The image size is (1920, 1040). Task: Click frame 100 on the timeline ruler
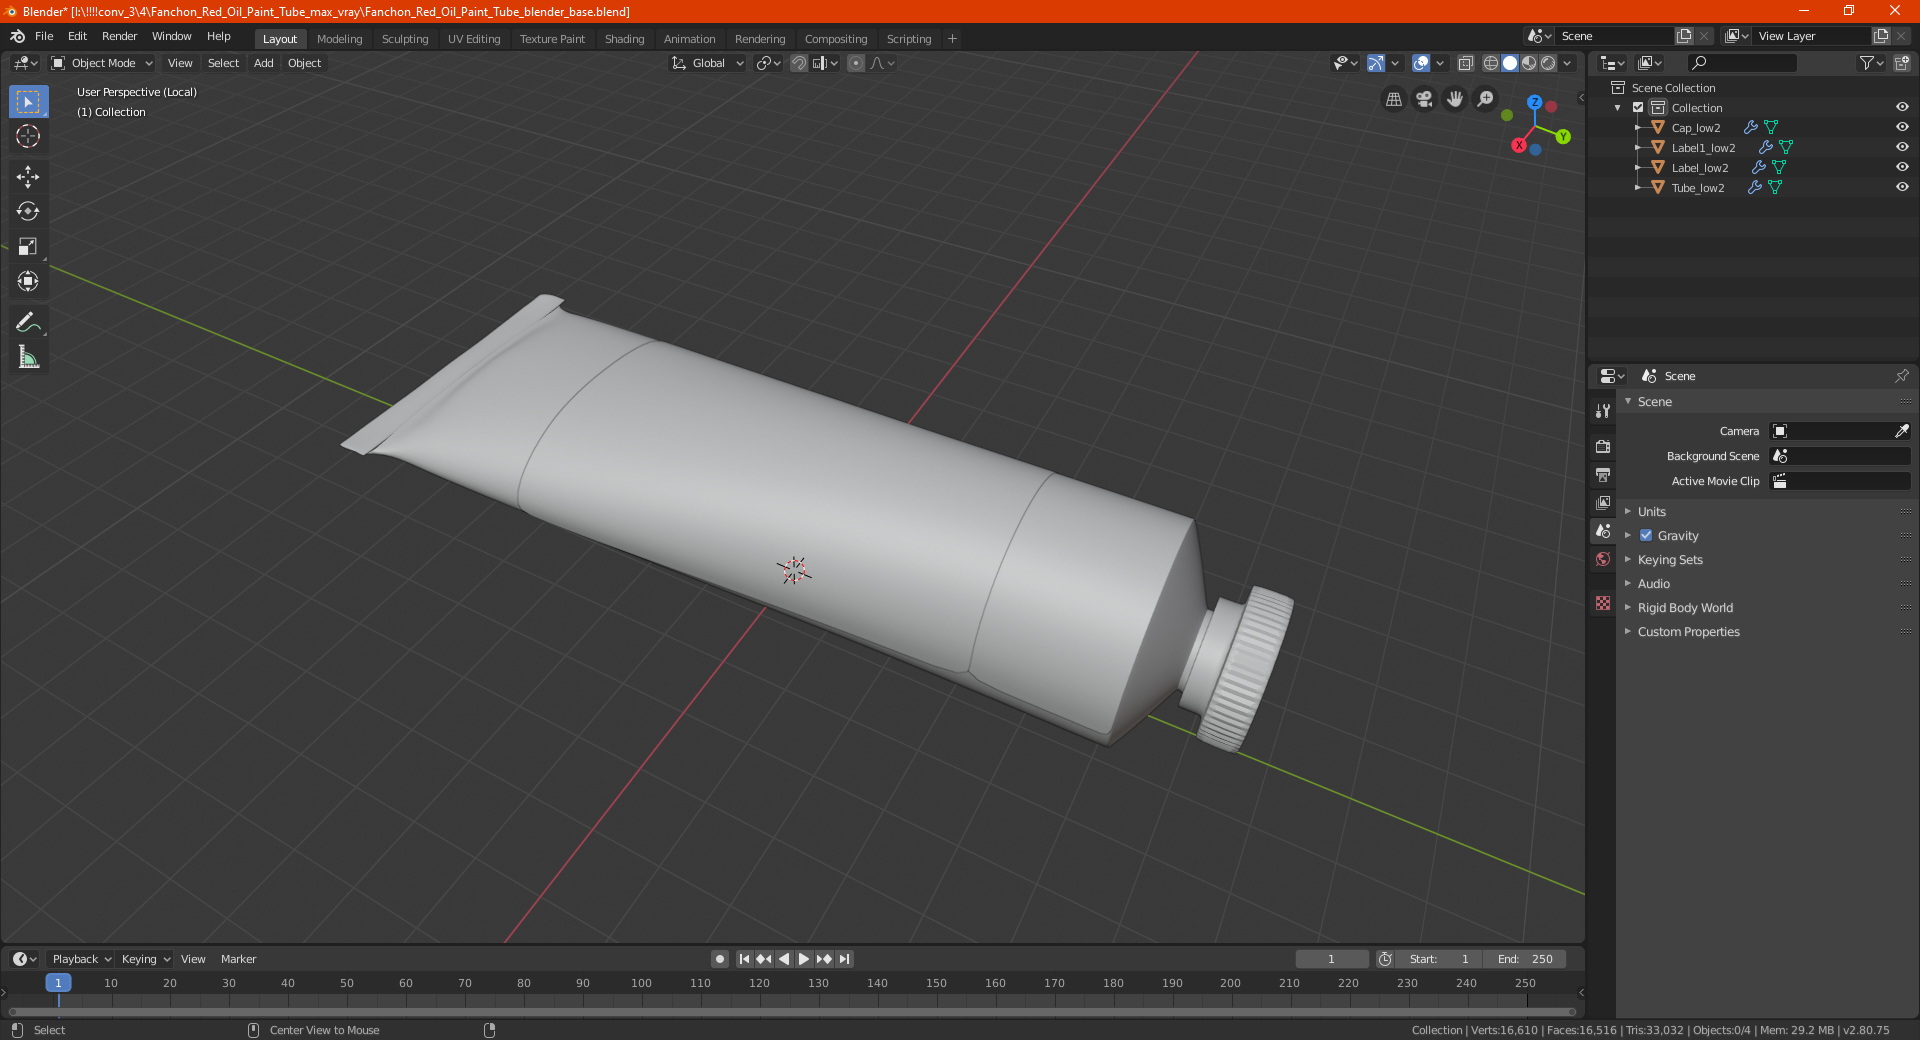pyautogui.click(x=641, y=983)
